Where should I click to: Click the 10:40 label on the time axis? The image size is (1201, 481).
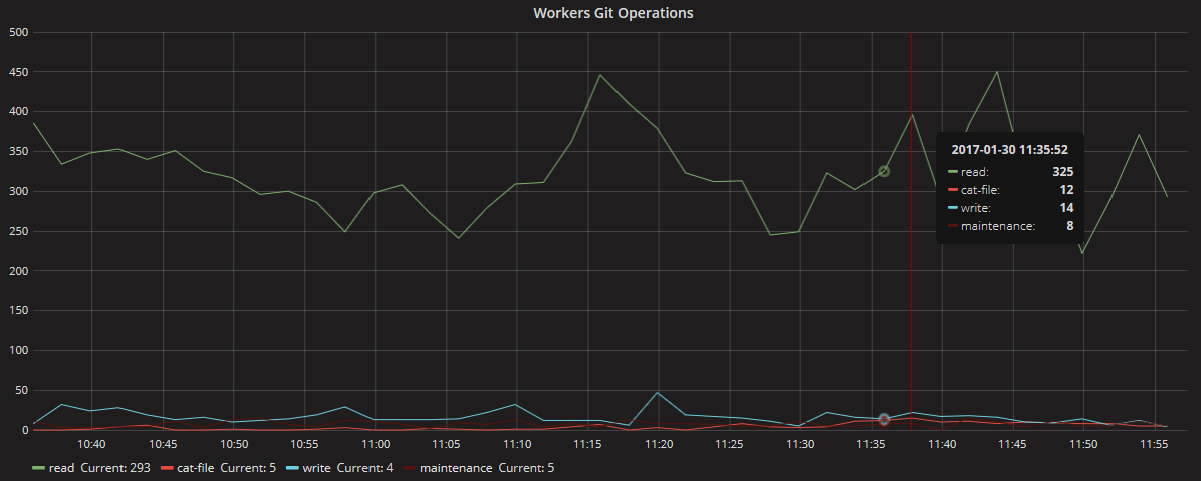click(91, 444)
